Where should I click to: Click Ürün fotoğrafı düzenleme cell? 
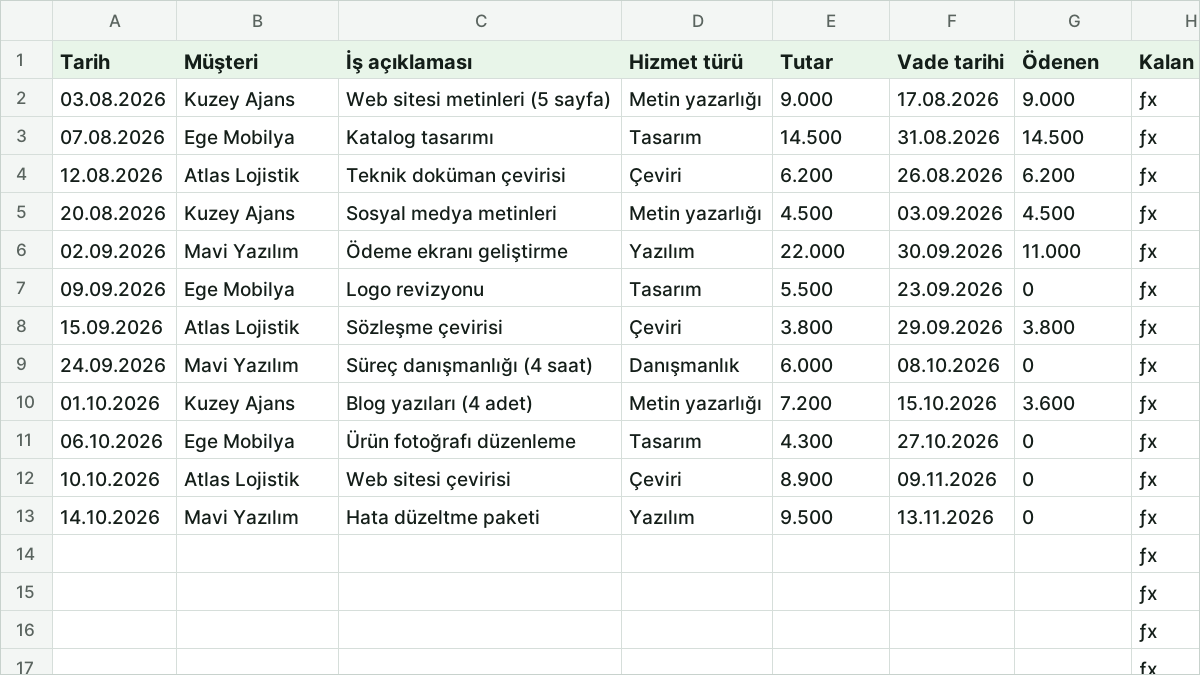pos(480,441)
